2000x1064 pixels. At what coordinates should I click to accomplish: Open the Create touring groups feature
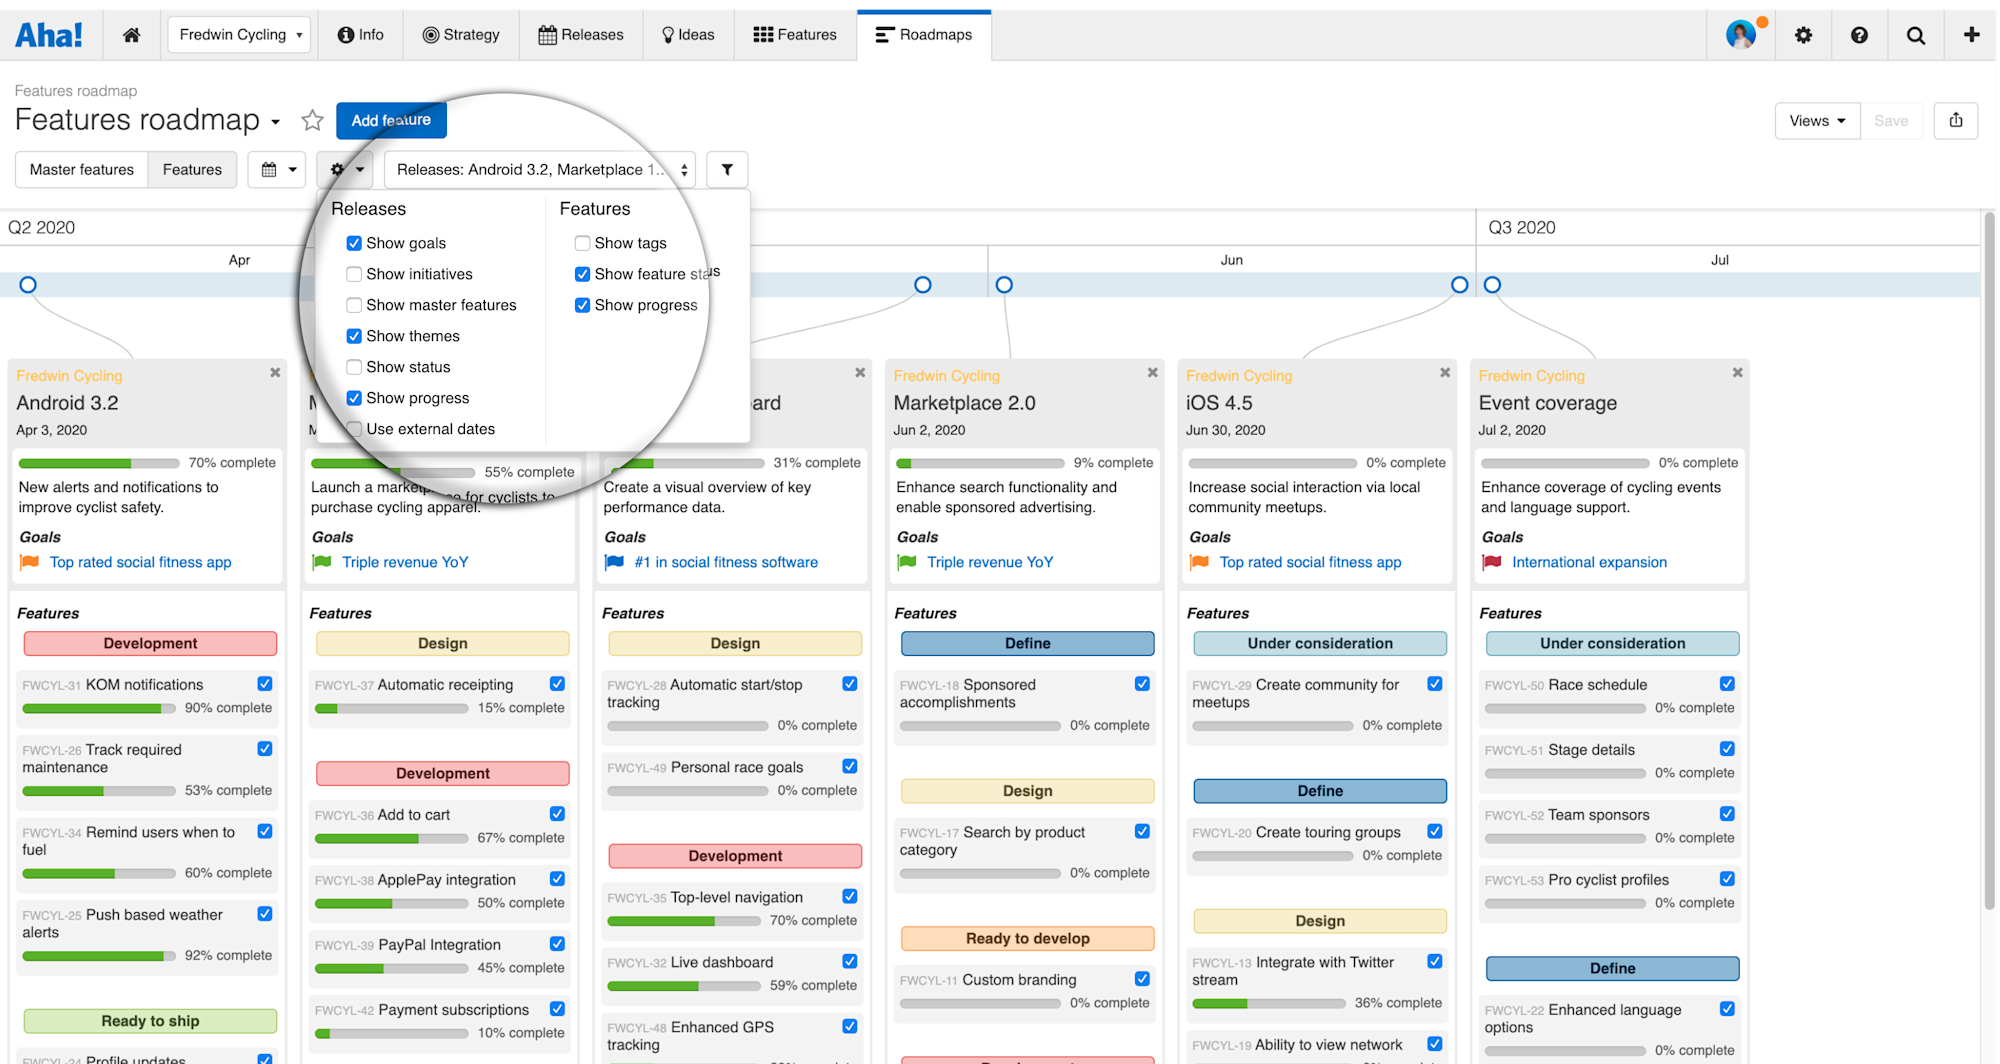tap(1328, 832)
